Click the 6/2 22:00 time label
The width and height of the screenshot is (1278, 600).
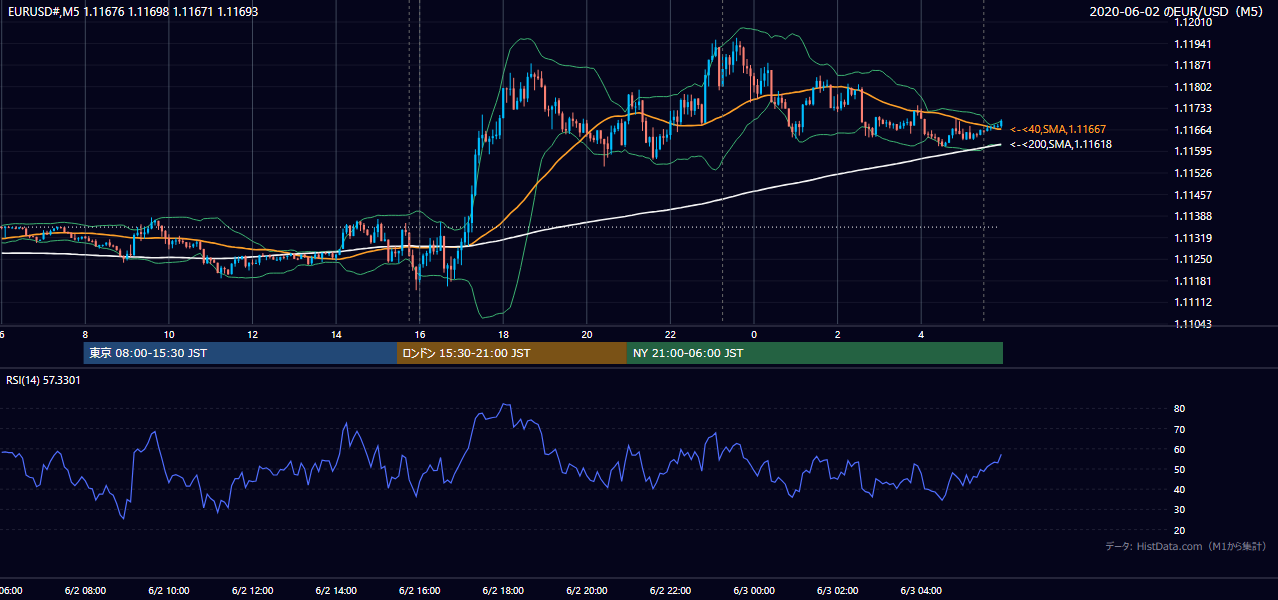tap(670, 590)
